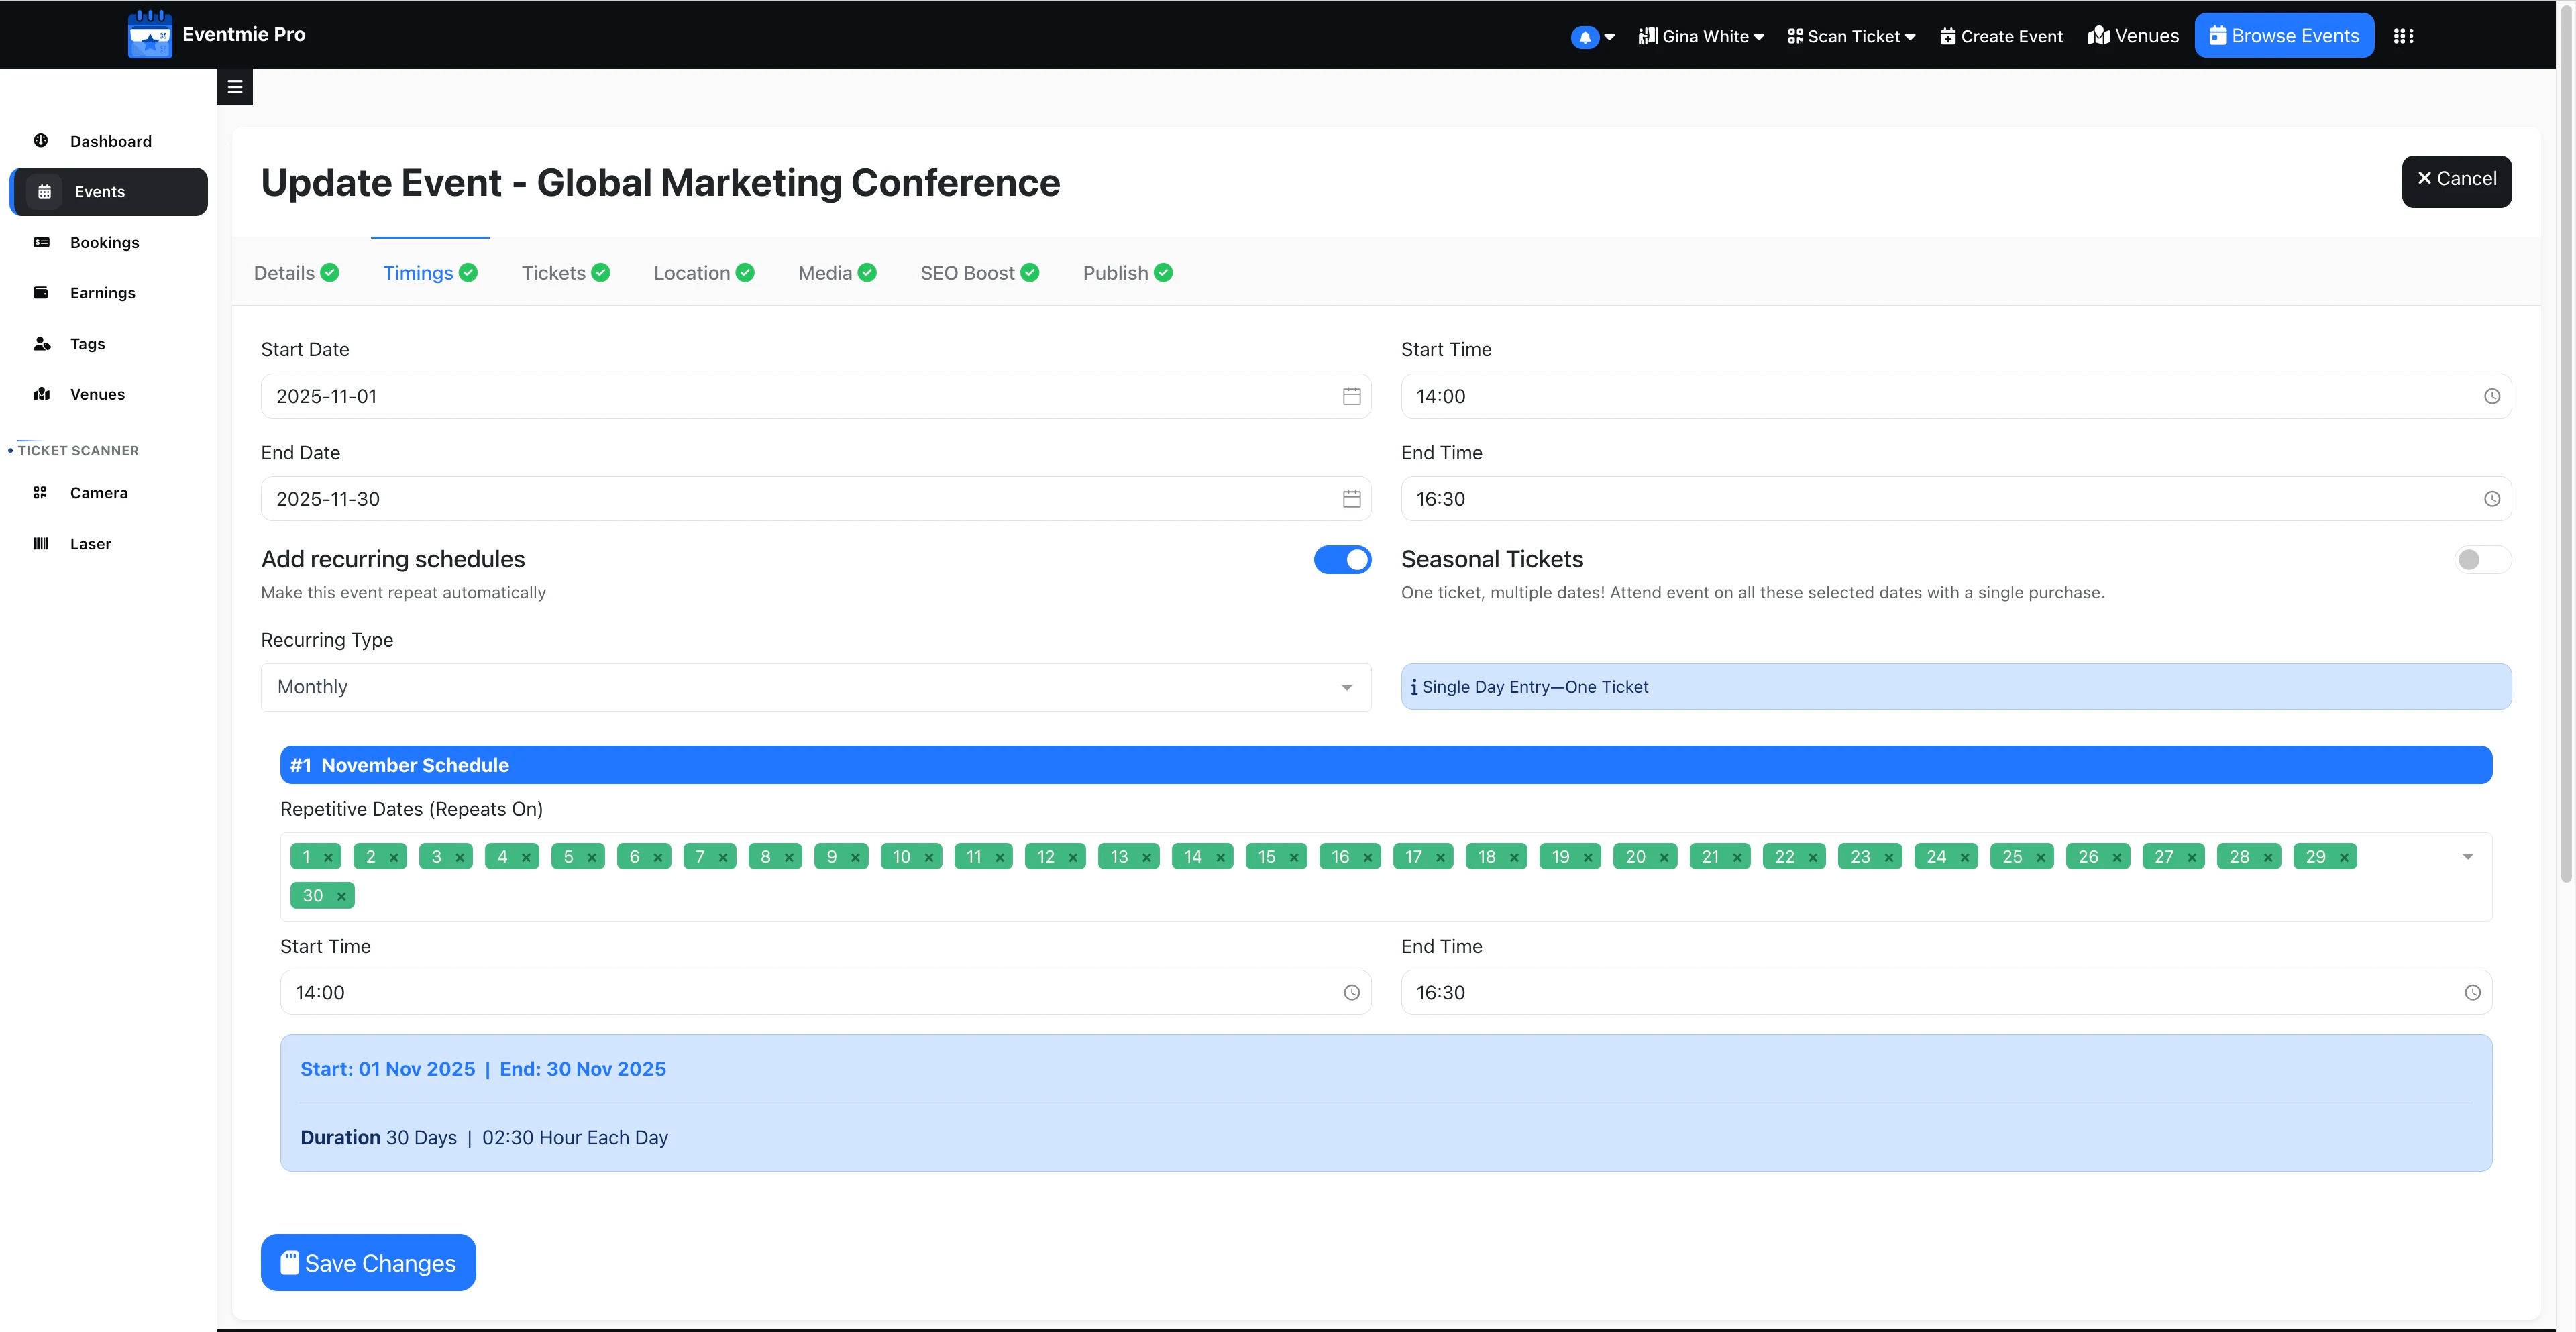The width and height of the screenshot is (2576, 1332).
Task: Expand the Recurring Type Monthly dropdown
Action: (815, 687)
